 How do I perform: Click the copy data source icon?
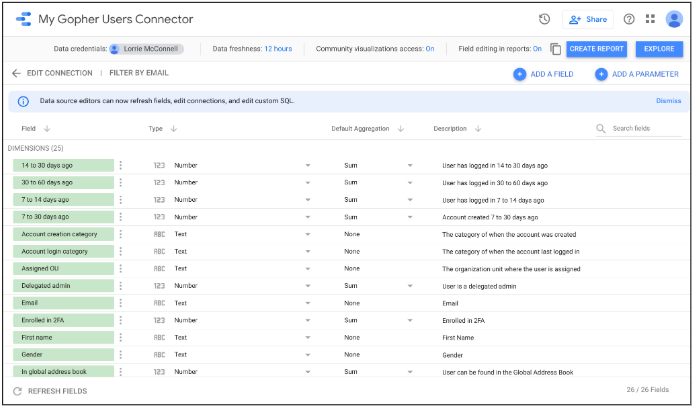(x=556, y=49)
